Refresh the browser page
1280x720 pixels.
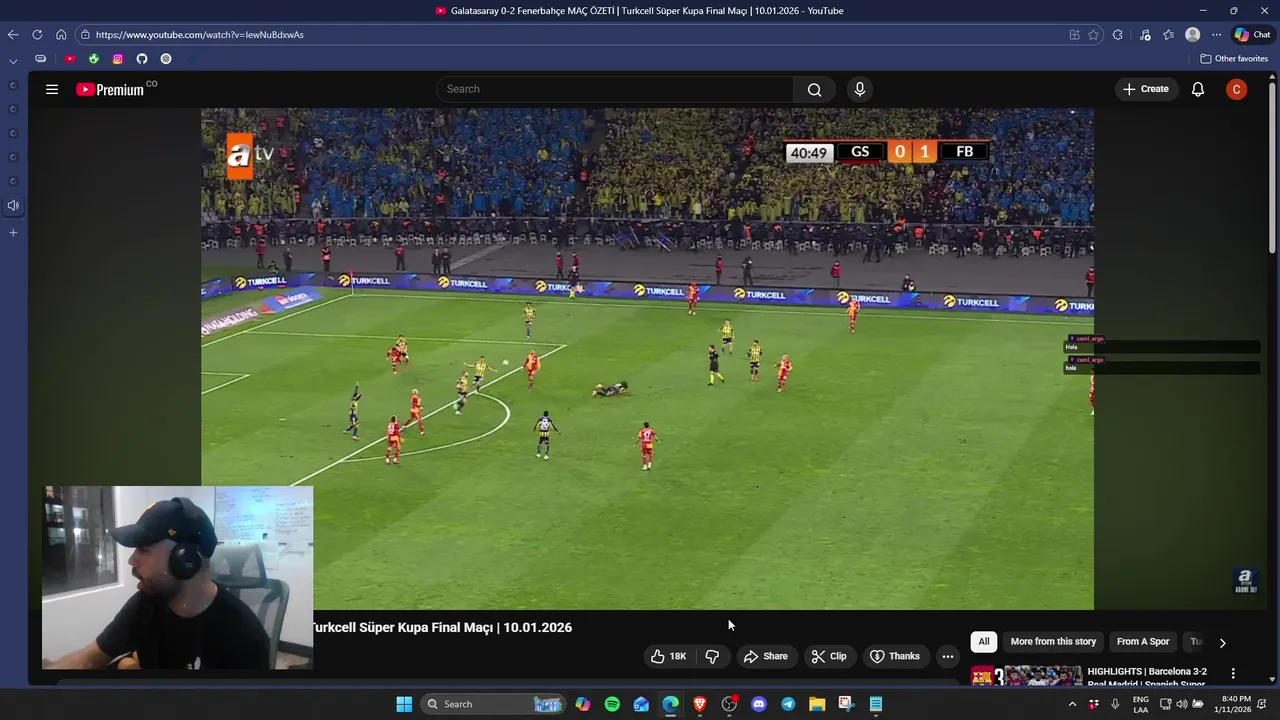tap(37, 34)
